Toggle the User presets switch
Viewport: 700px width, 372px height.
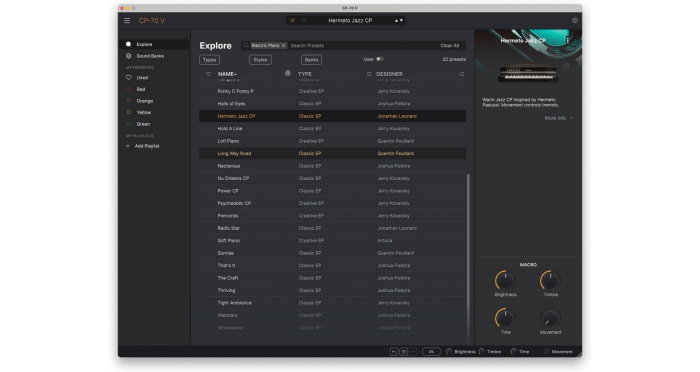point(380,59)
